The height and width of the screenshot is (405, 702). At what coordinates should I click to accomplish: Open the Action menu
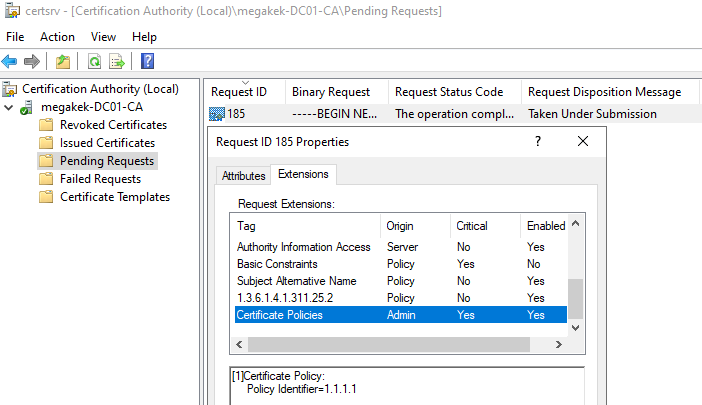click(x=57, y=37)
